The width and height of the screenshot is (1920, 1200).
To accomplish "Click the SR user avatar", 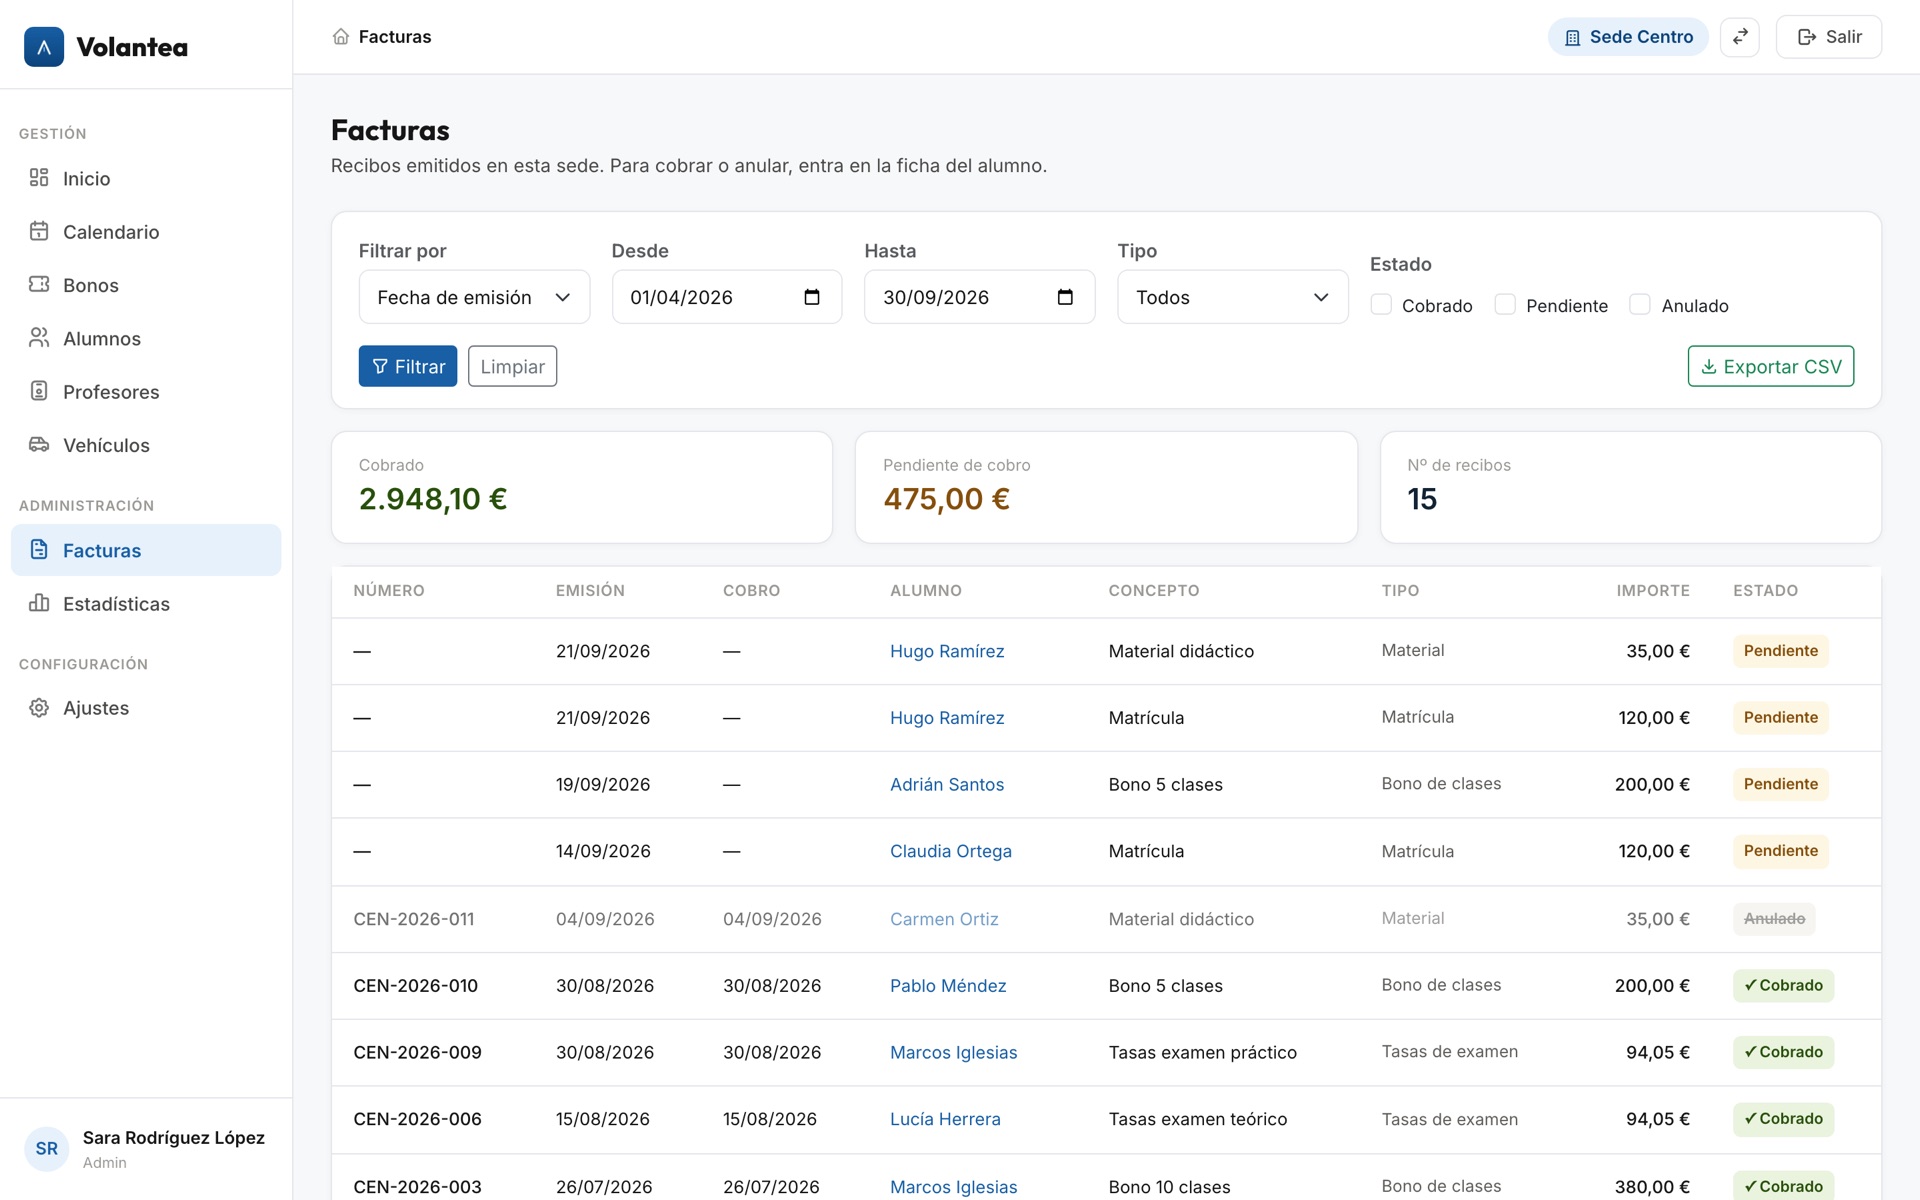I will [47, 1149].
